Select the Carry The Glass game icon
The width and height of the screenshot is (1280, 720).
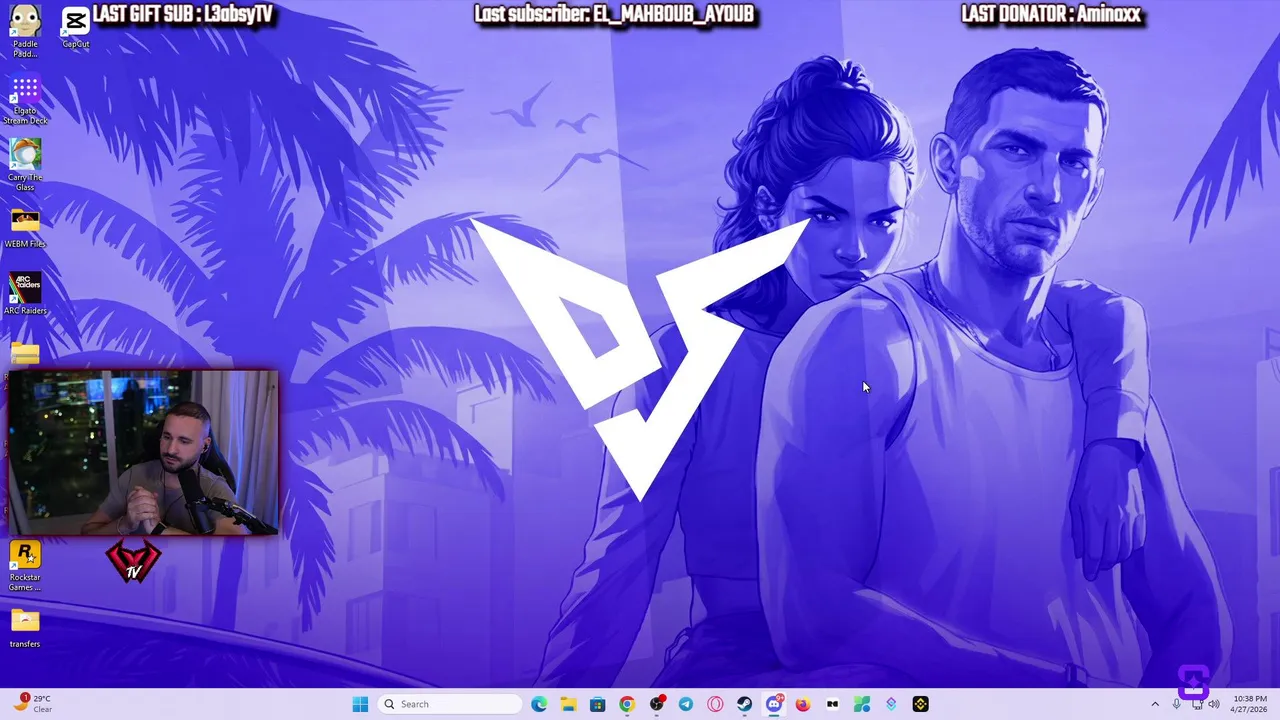pyautogui.click(x=25, y=165)
